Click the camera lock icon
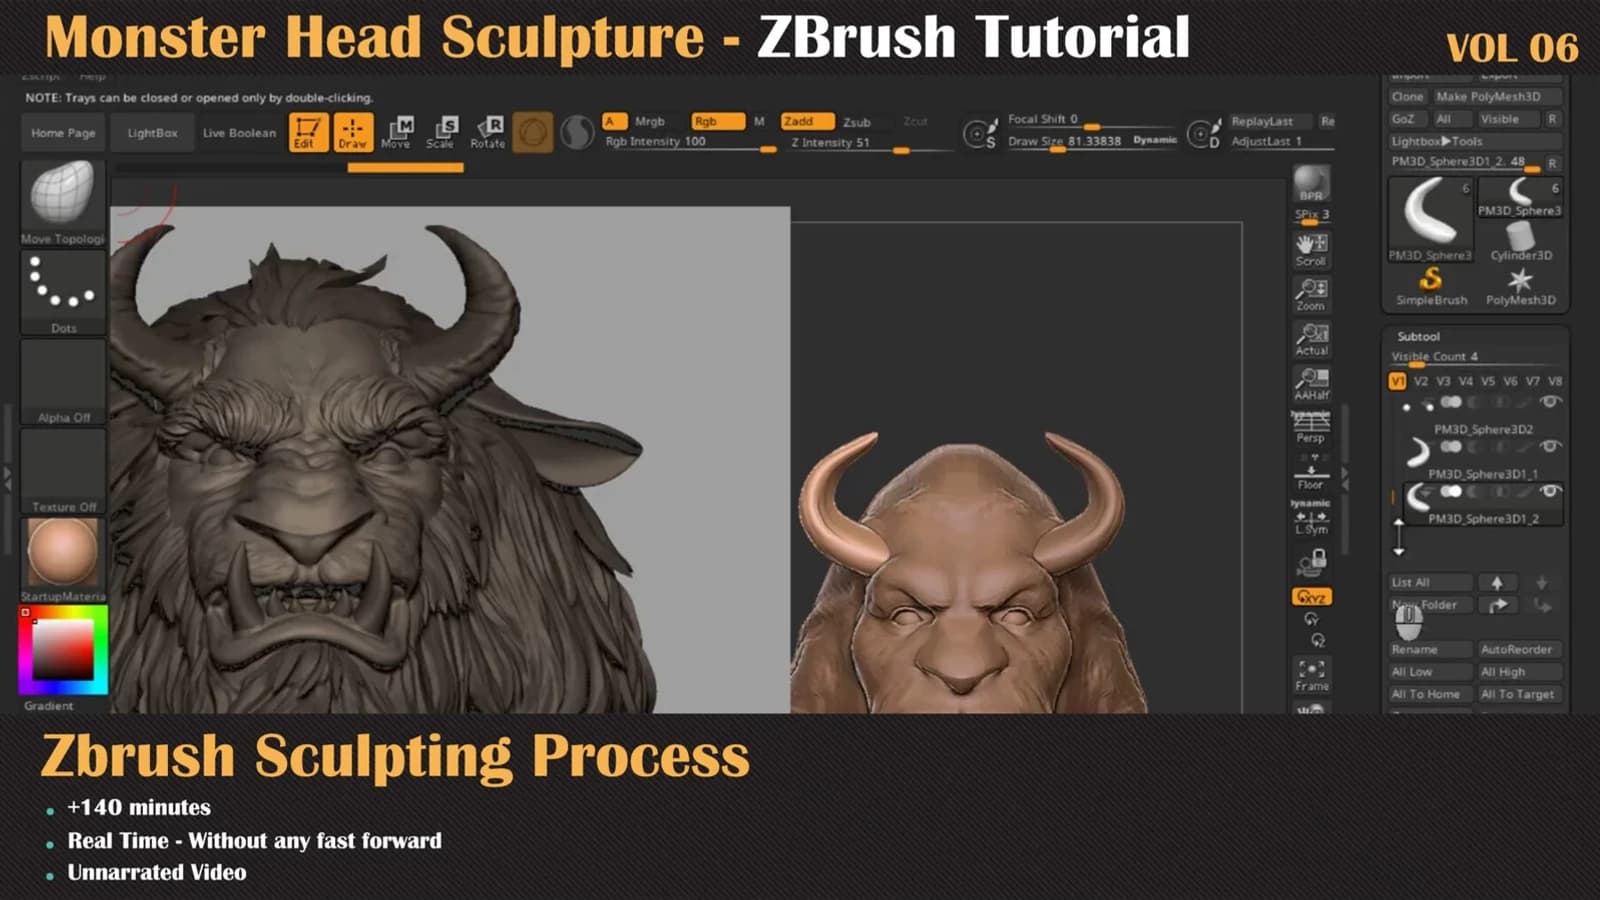 pyautogui.click(x=1311, y=562)
